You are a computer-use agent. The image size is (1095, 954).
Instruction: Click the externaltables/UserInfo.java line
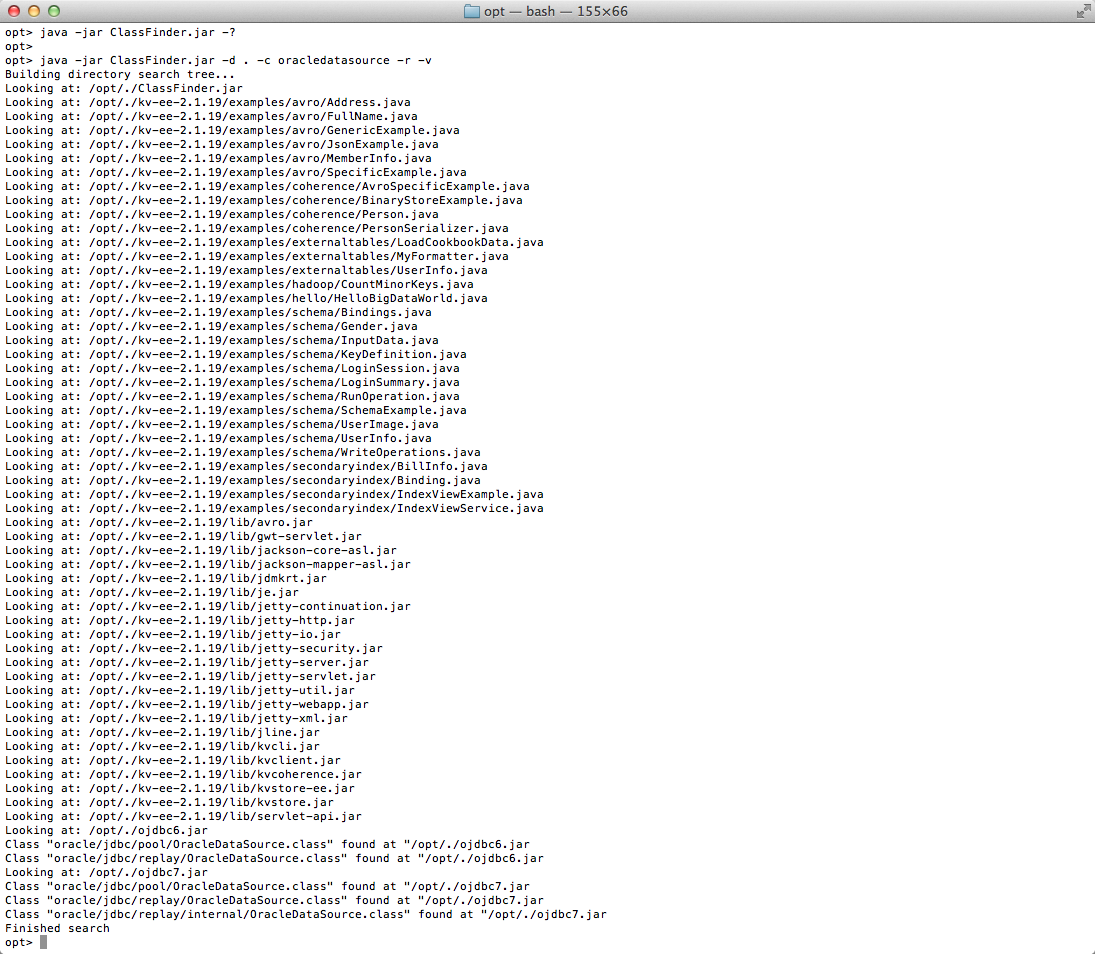click(x=246, y=270)
